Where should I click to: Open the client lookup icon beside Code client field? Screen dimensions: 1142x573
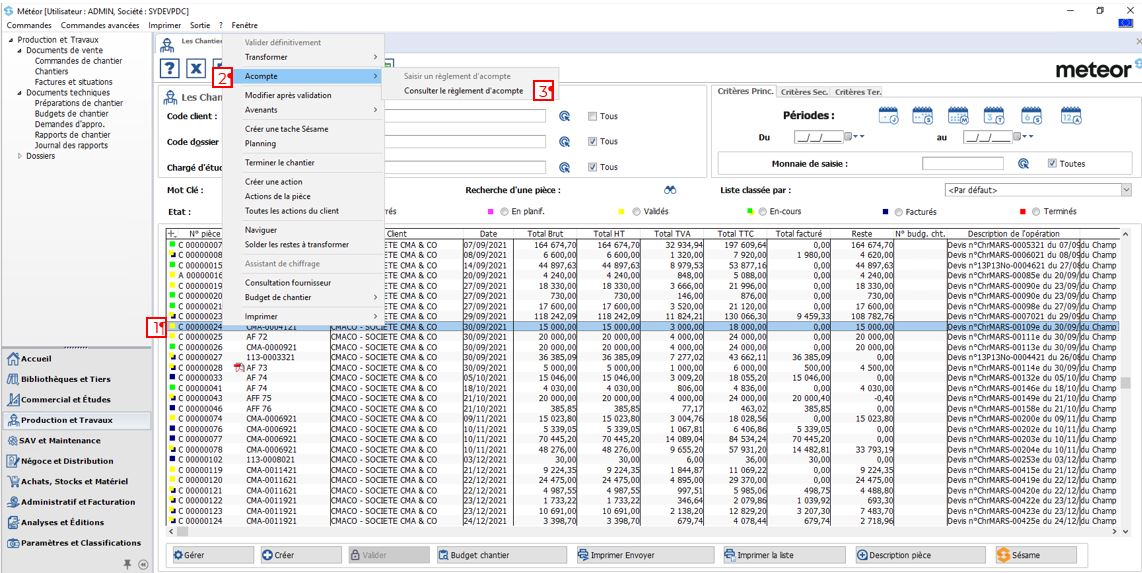(564, 116)
